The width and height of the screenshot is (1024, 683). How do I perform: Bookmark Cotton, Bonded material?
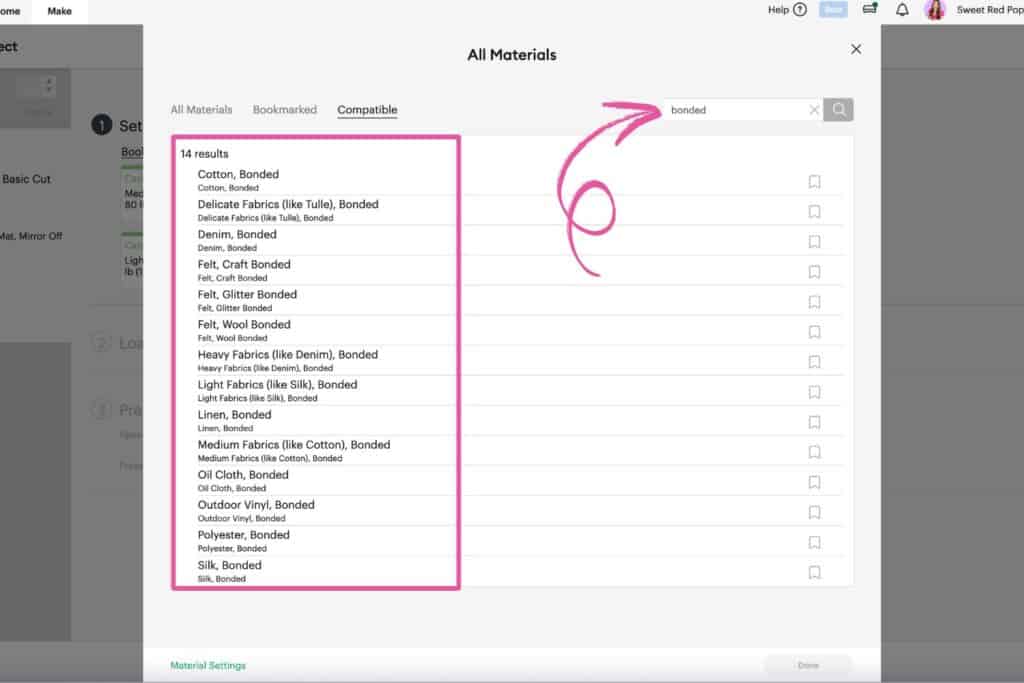(814, 182)
